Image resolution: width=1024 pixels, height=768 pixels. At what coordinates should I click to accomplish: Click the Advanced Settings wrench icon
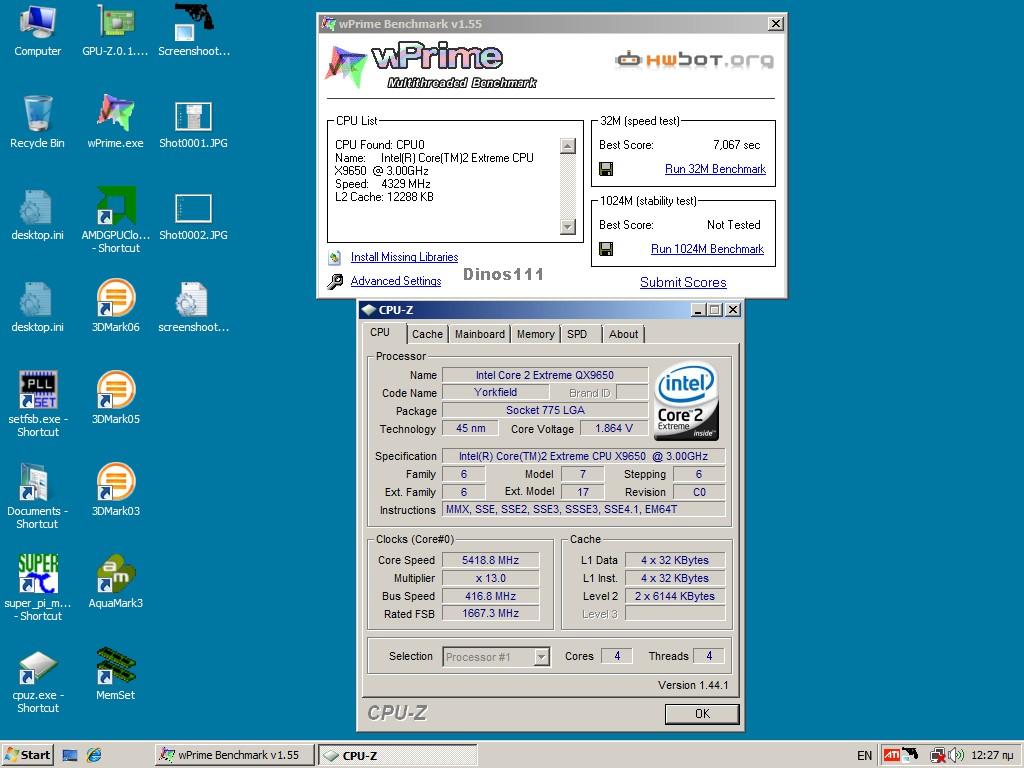click(x=335, y=281)
